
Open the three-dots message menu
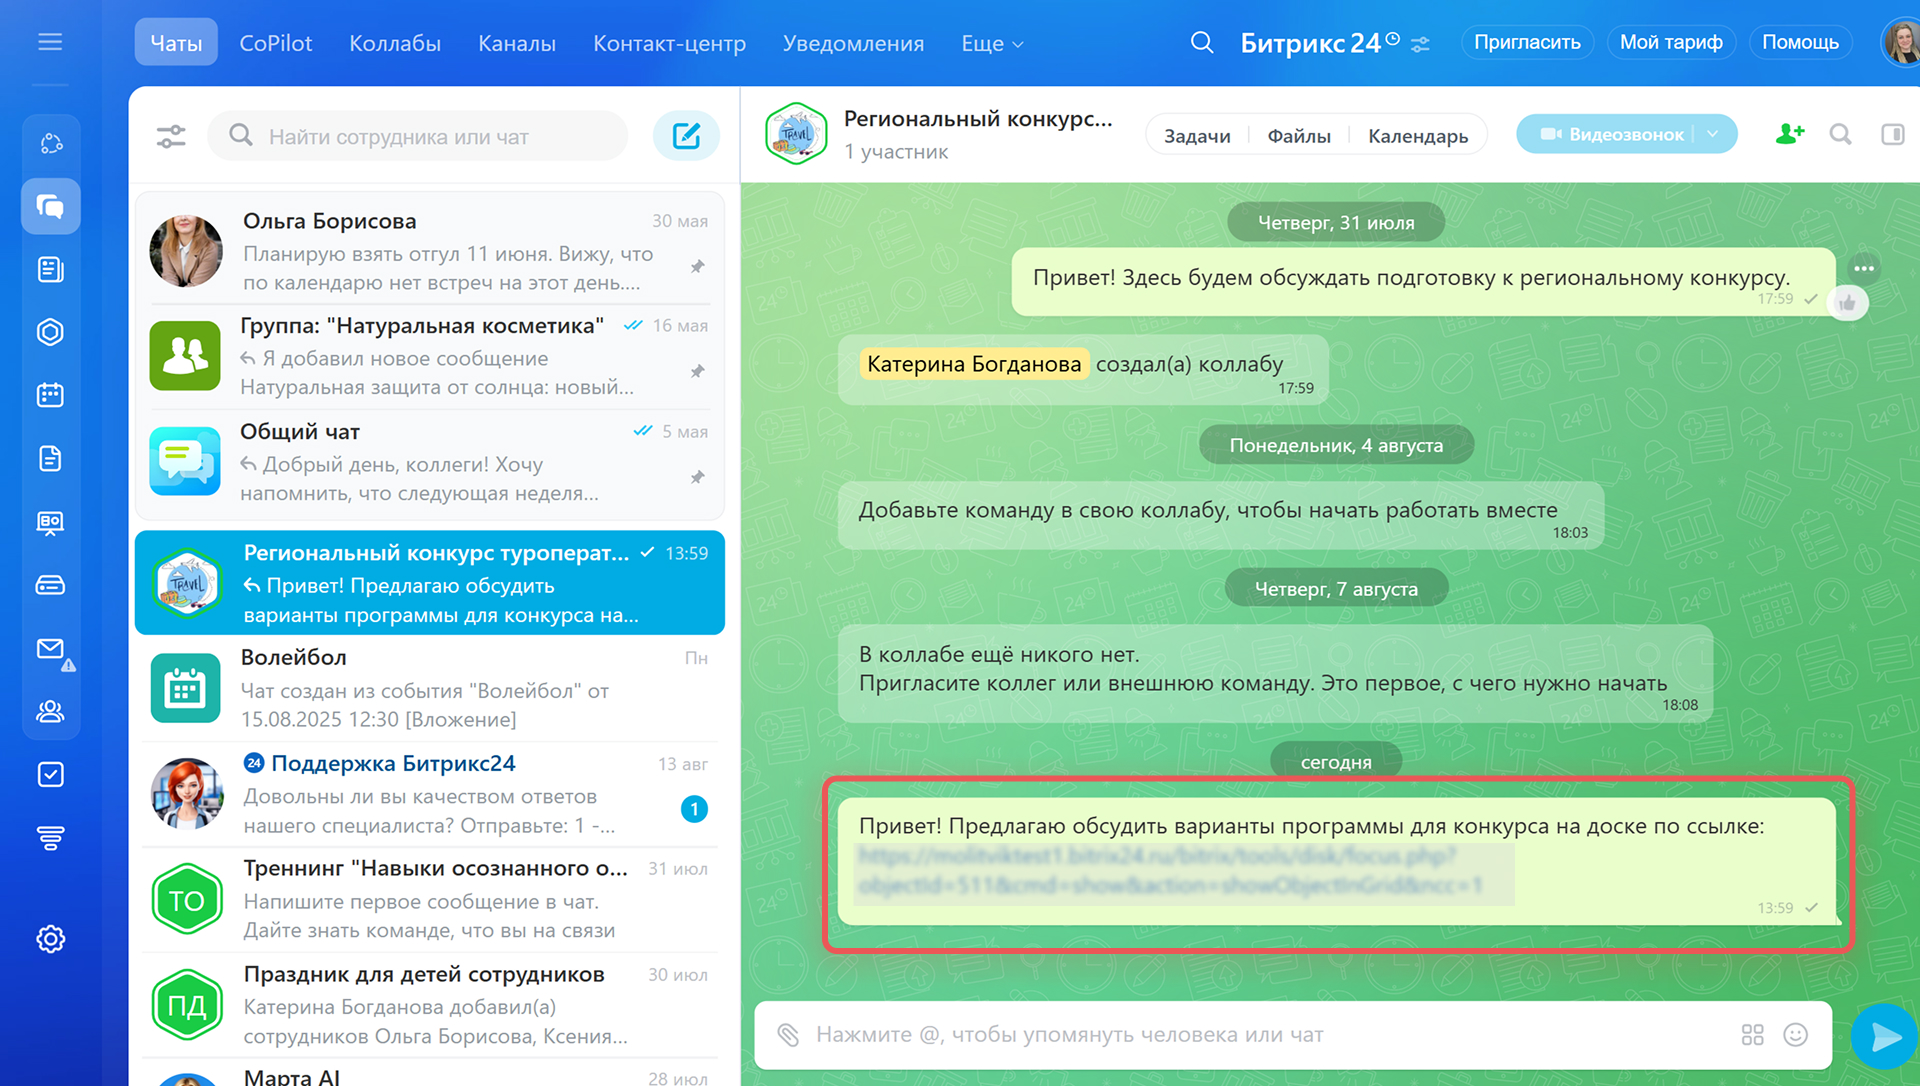coord(1863,268)
